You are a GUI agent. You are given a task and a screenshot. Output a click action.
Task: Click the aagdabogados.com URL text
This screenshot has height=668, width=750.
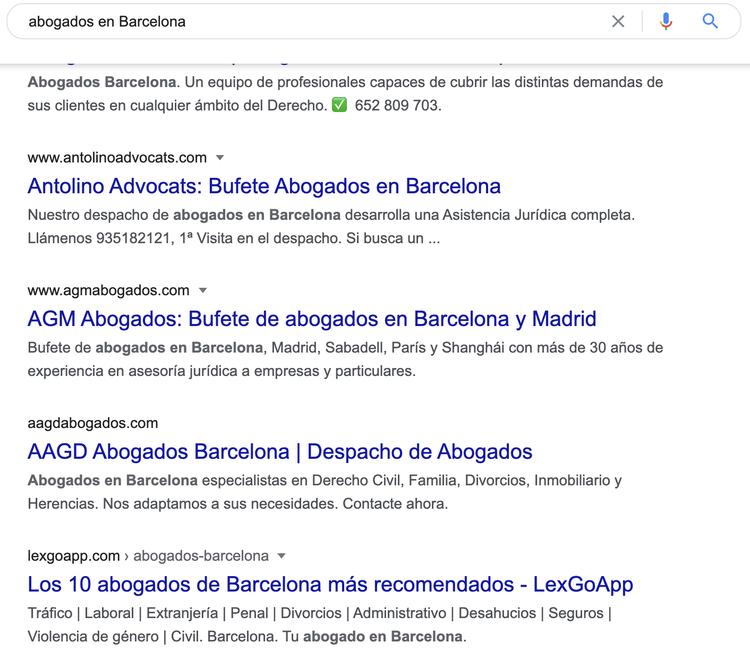click(93, 423)
